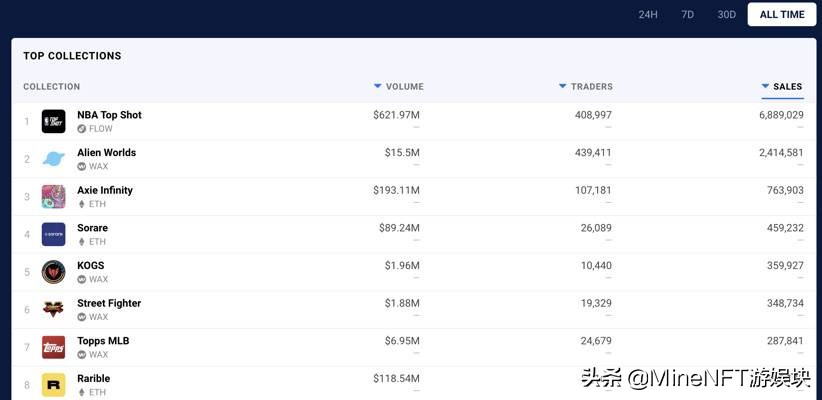Click the $15.5M volume value
The height and width of the screenshot is (400, 822).
(402, 153)
